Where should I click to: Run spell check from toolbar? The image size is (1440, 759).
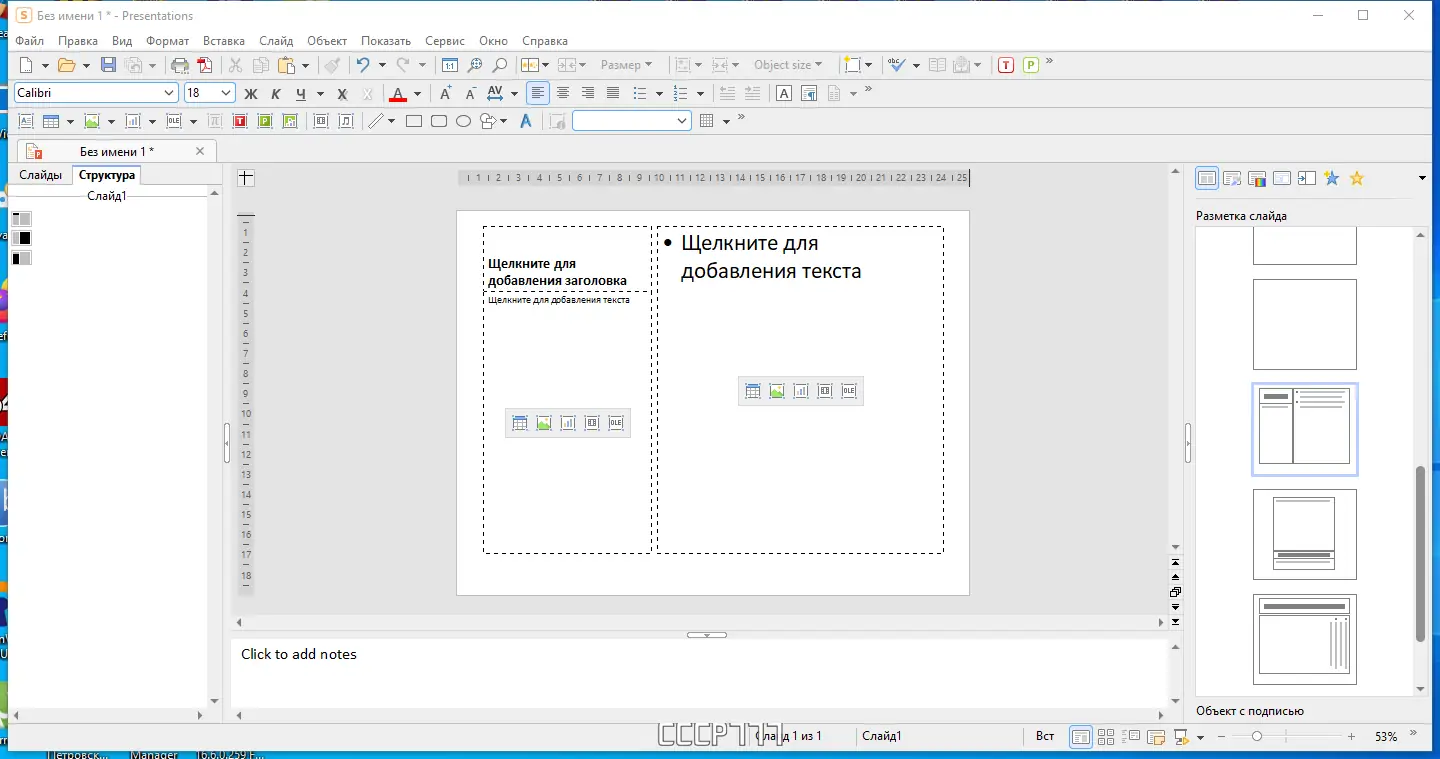click(896, 65)
